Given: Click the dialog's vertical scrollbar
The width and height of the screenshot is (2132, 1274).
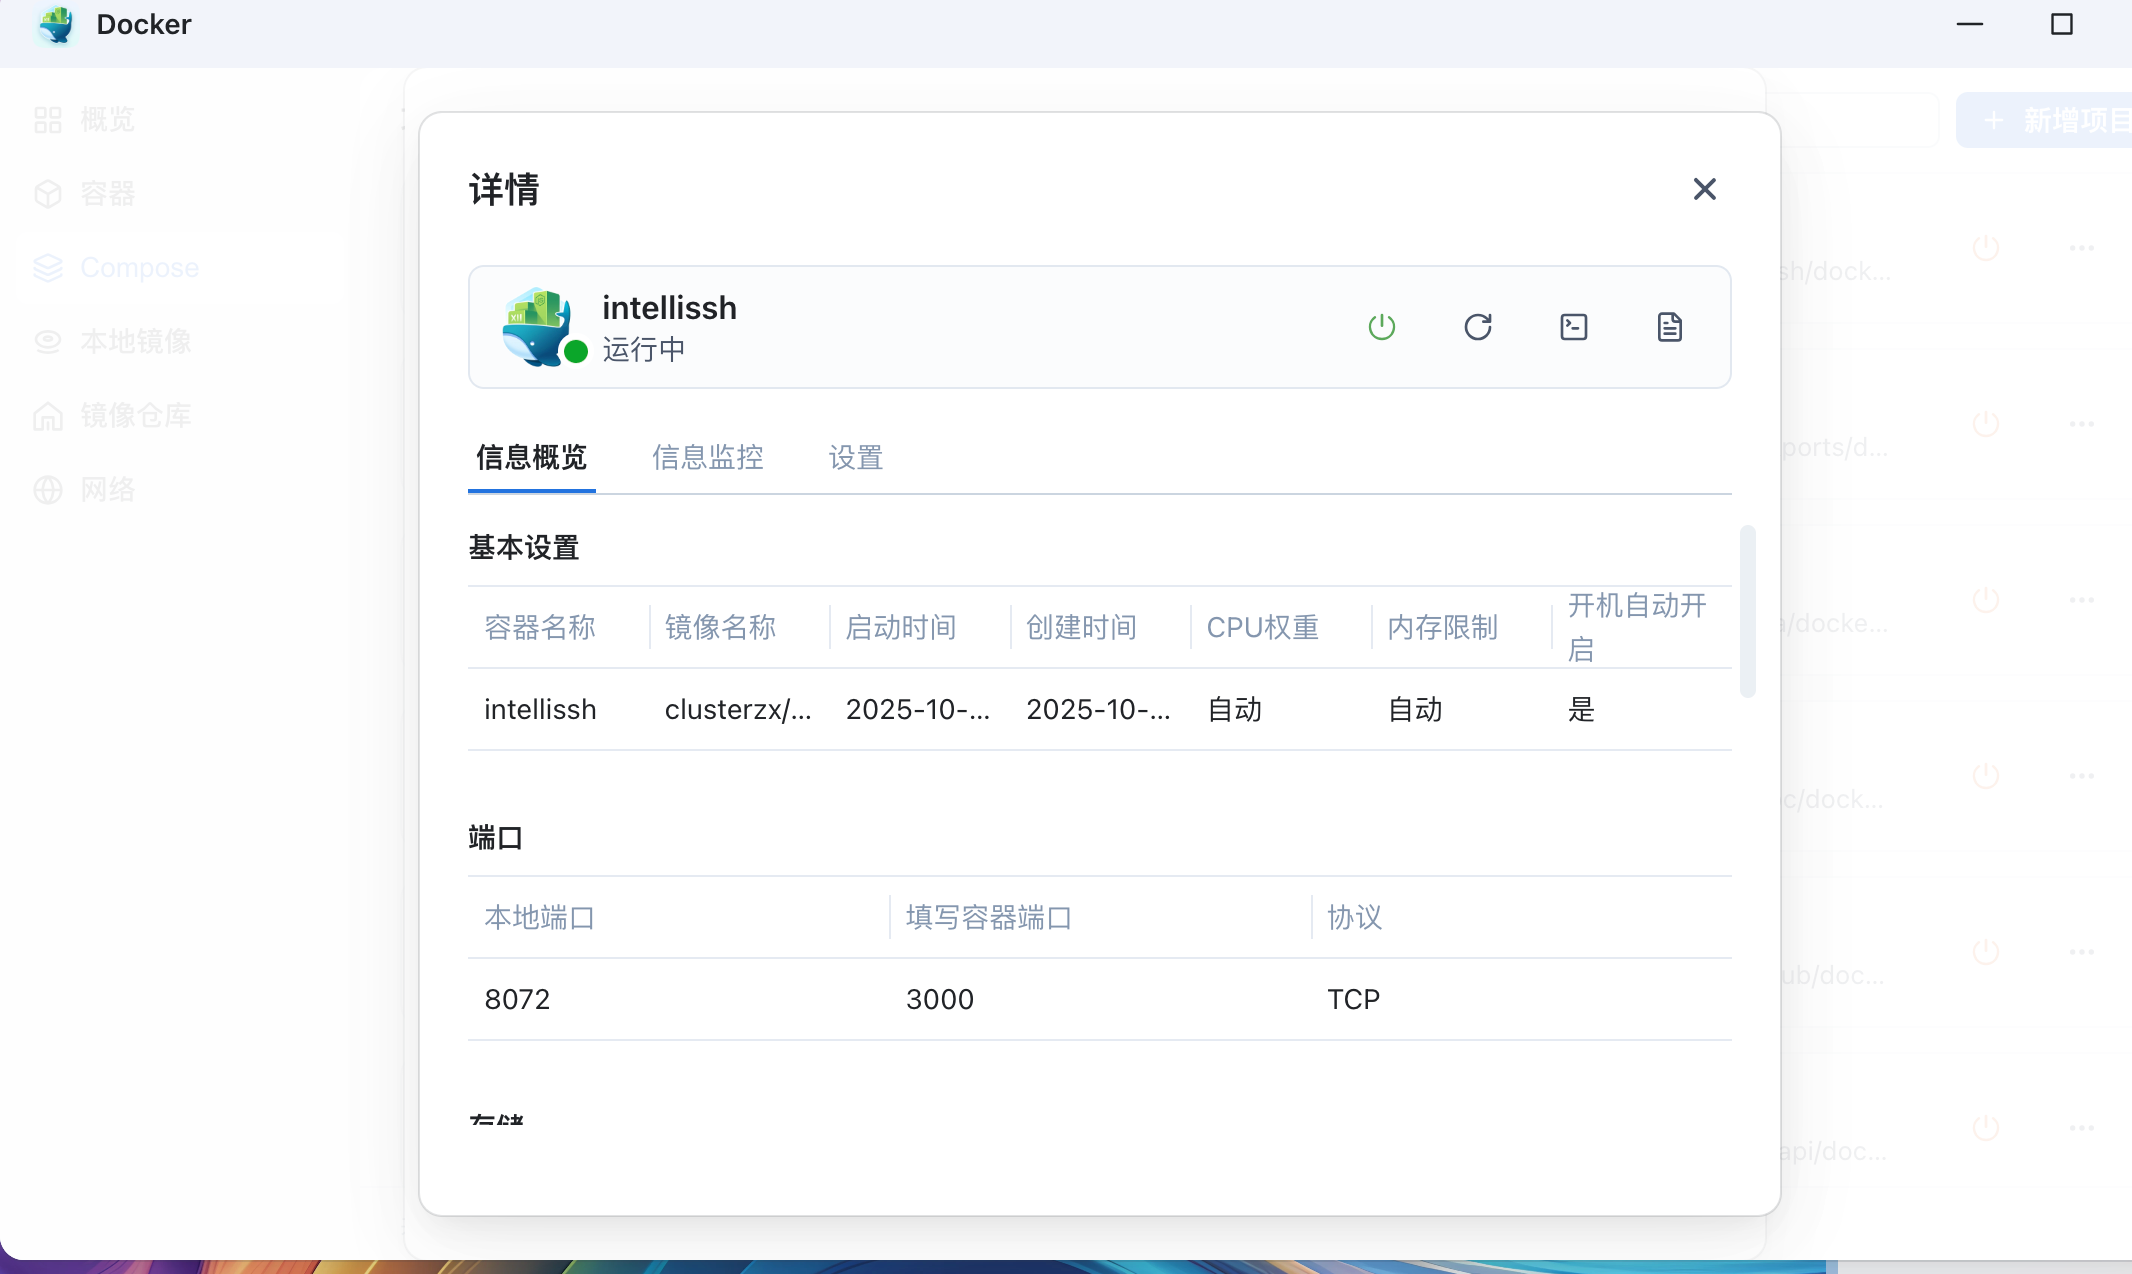Looking at the screenshot, I should (1747, 610).
